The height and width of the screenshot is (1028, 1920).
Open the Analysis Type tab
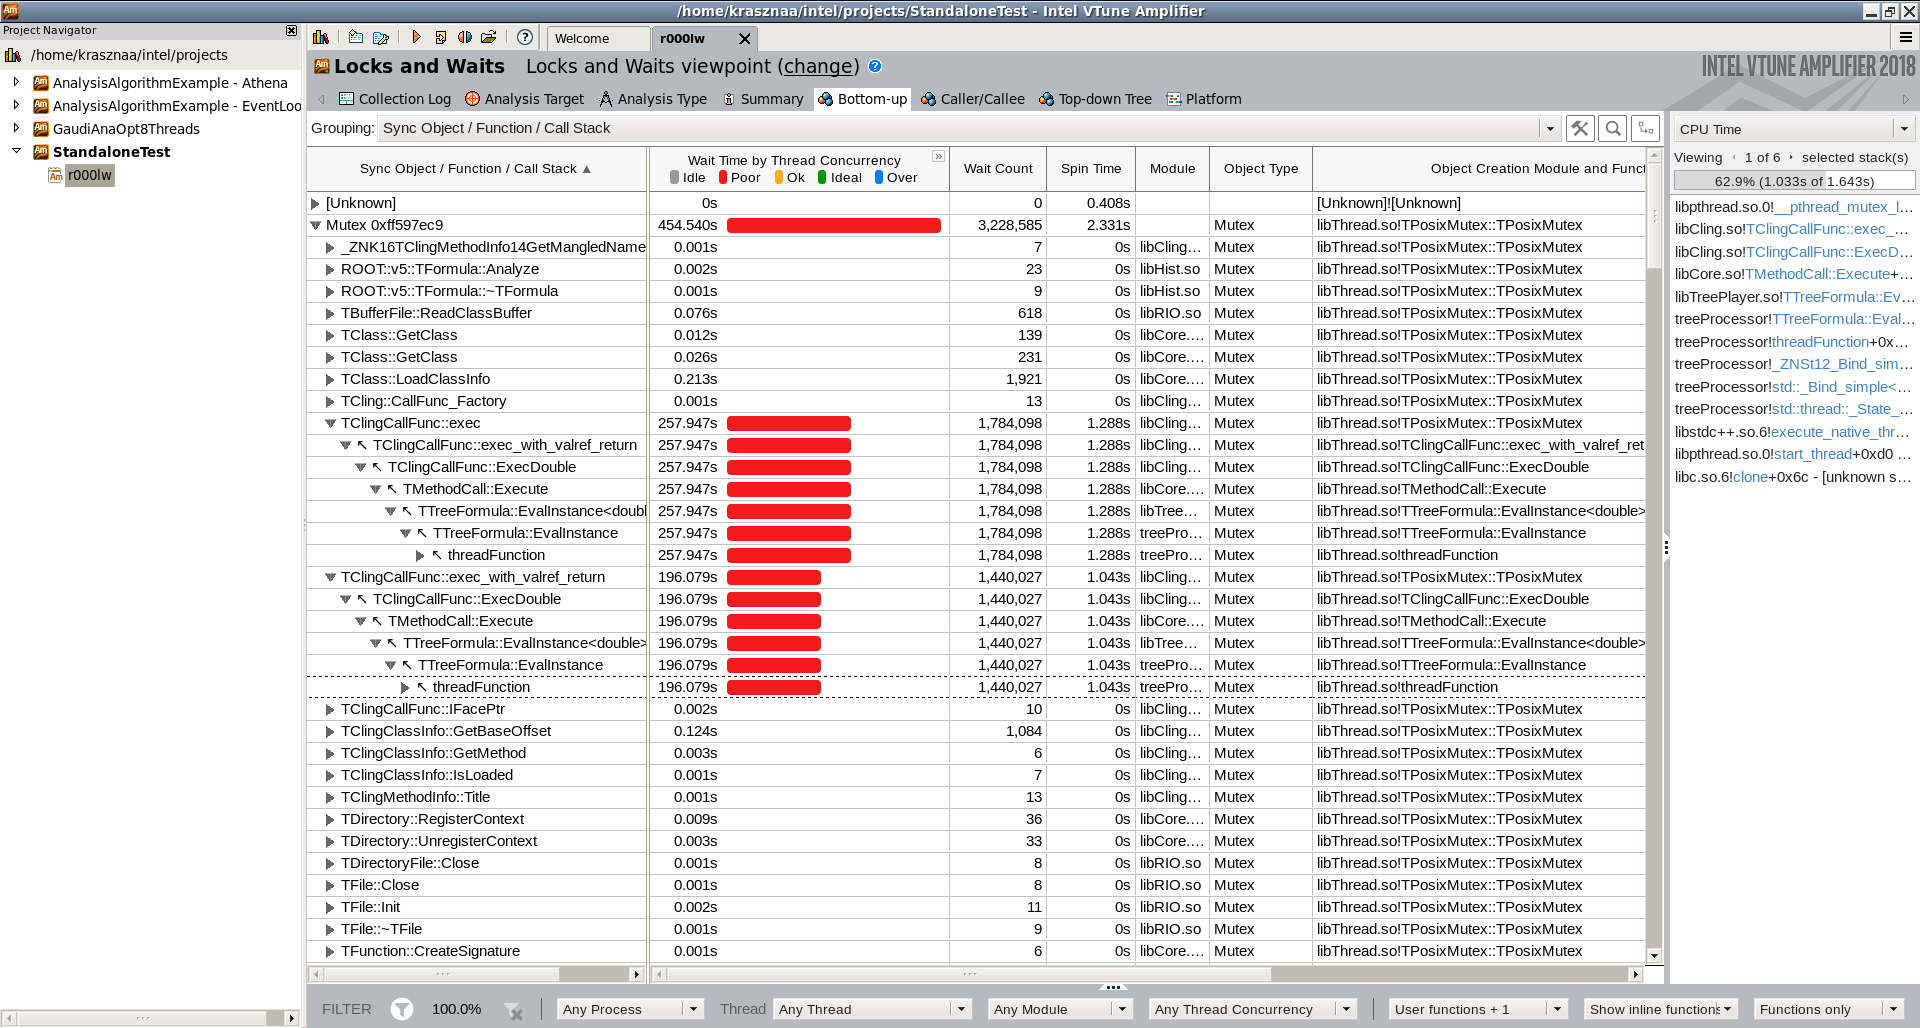pyautogui.click(x=653, y=99)
